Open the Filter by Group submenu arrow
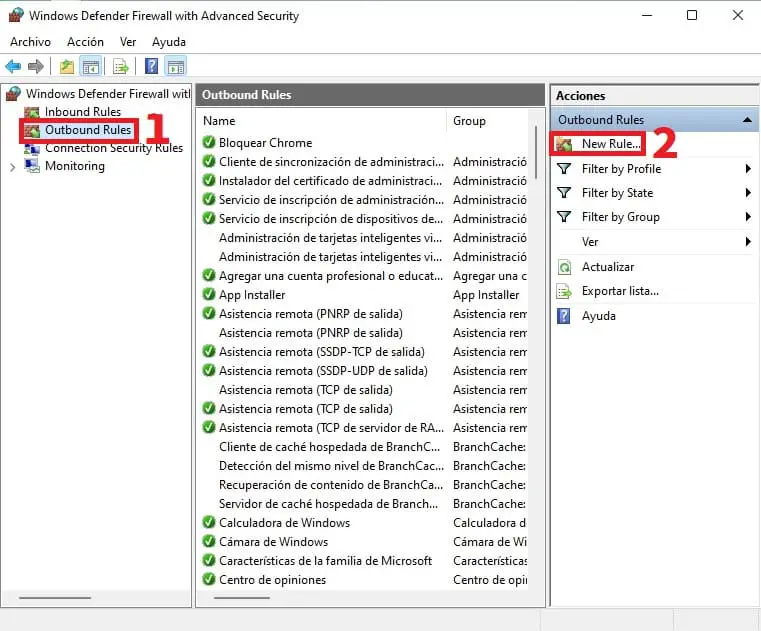761x631 pixels. (748, 216)
